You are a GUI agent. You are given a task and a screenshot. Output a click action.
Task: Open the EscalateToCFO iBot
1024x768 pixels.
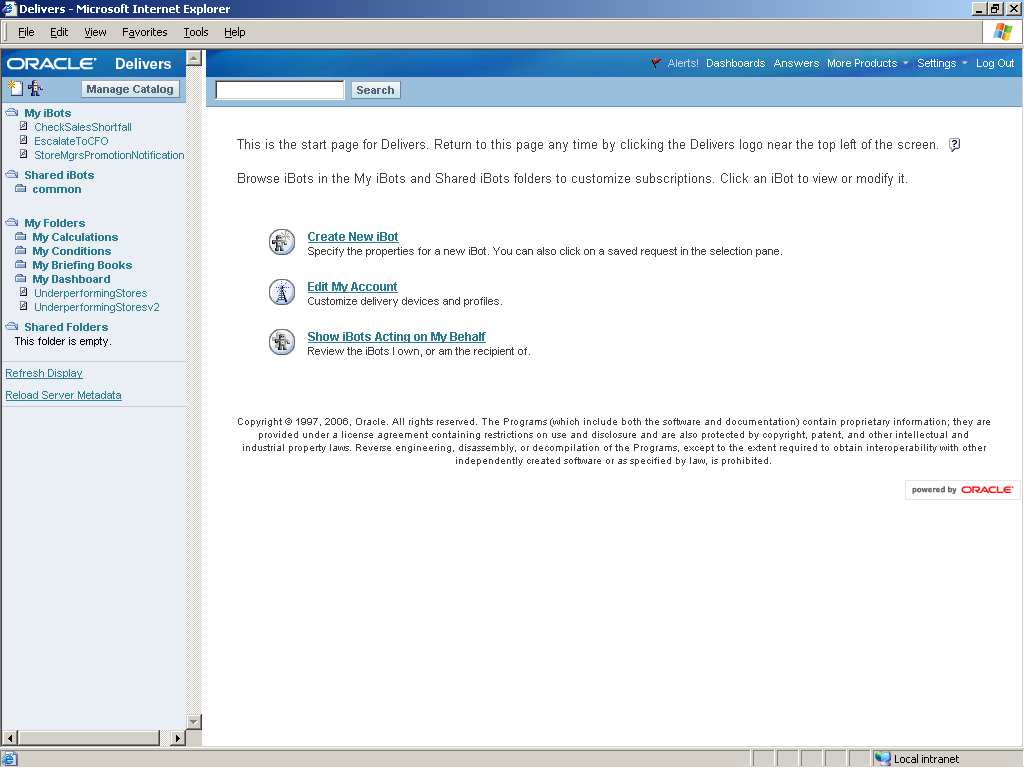[71, 141]
